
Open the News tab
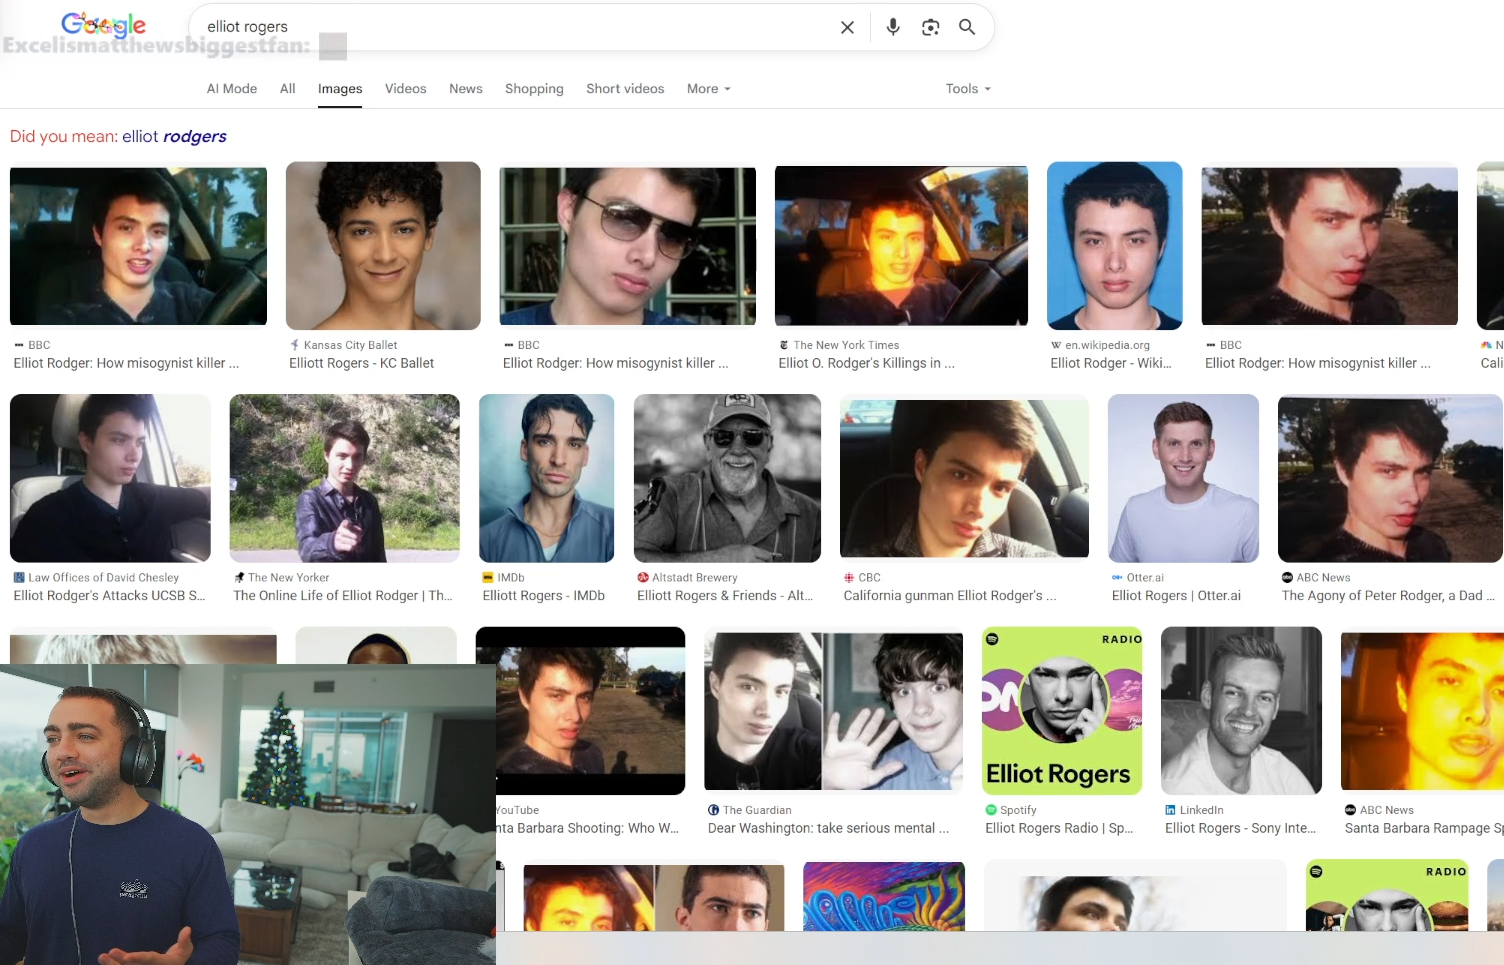[x=466, y=88]
